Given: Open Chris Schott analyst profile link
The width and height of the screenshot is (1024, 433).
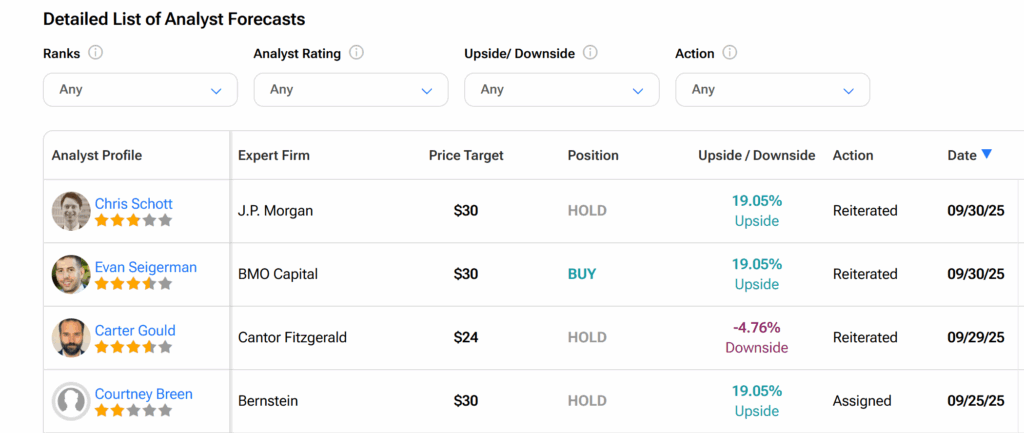Looking at the screenshot, I should click(134, 204).
